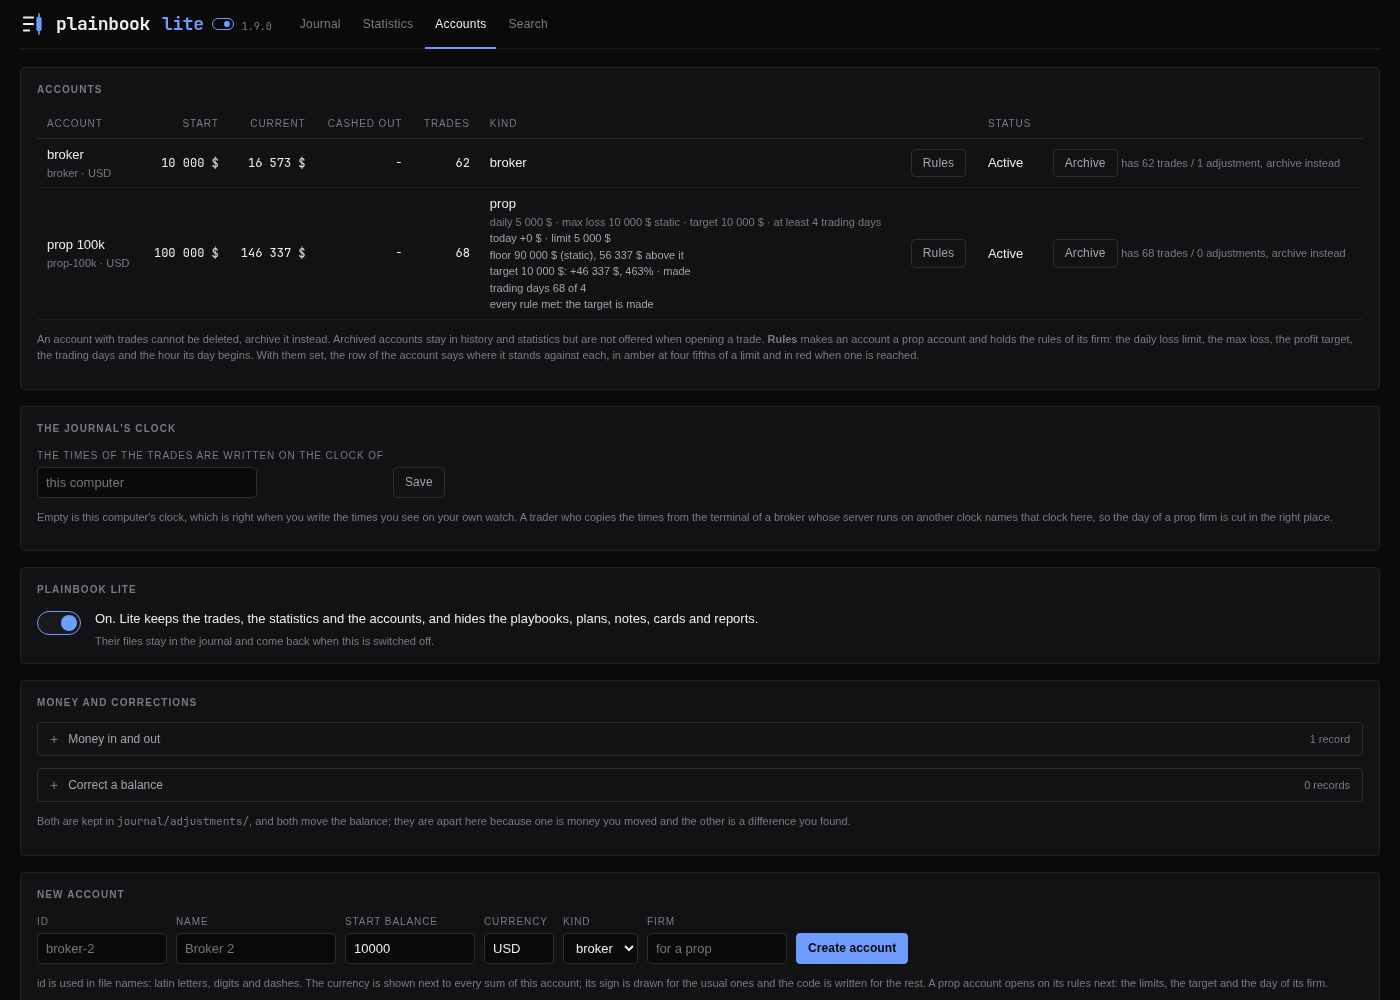Click the plus icon beside Correct a balance

[54, 785]
